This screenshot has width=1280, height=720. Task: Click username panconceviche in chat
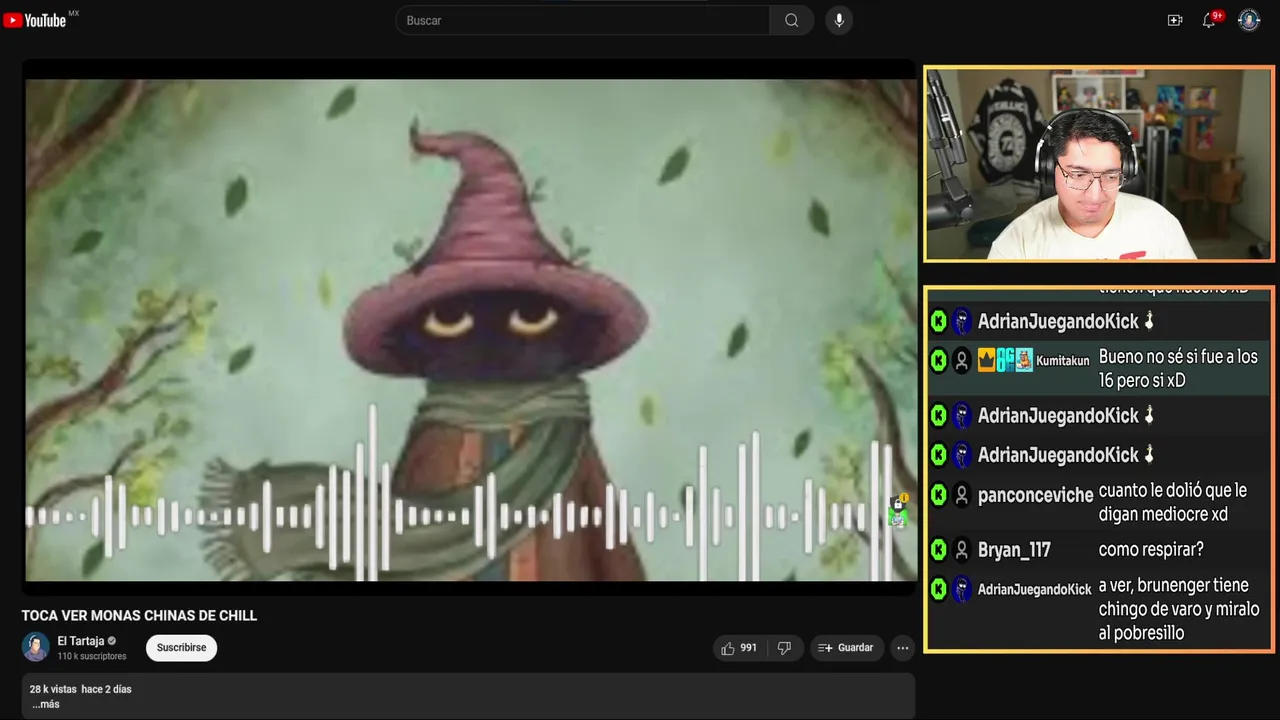point(1035,495)
